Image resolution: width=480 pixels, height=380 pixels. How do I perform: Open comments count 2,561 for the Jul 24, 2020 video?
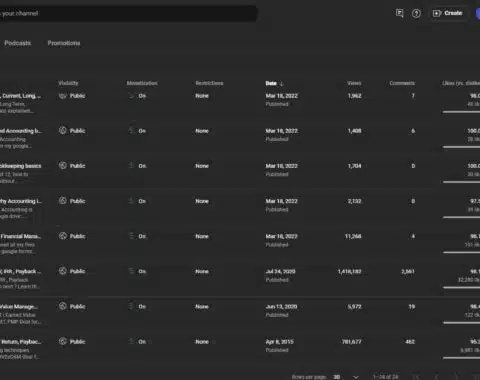pyautogui.click(x=408, y=271)
